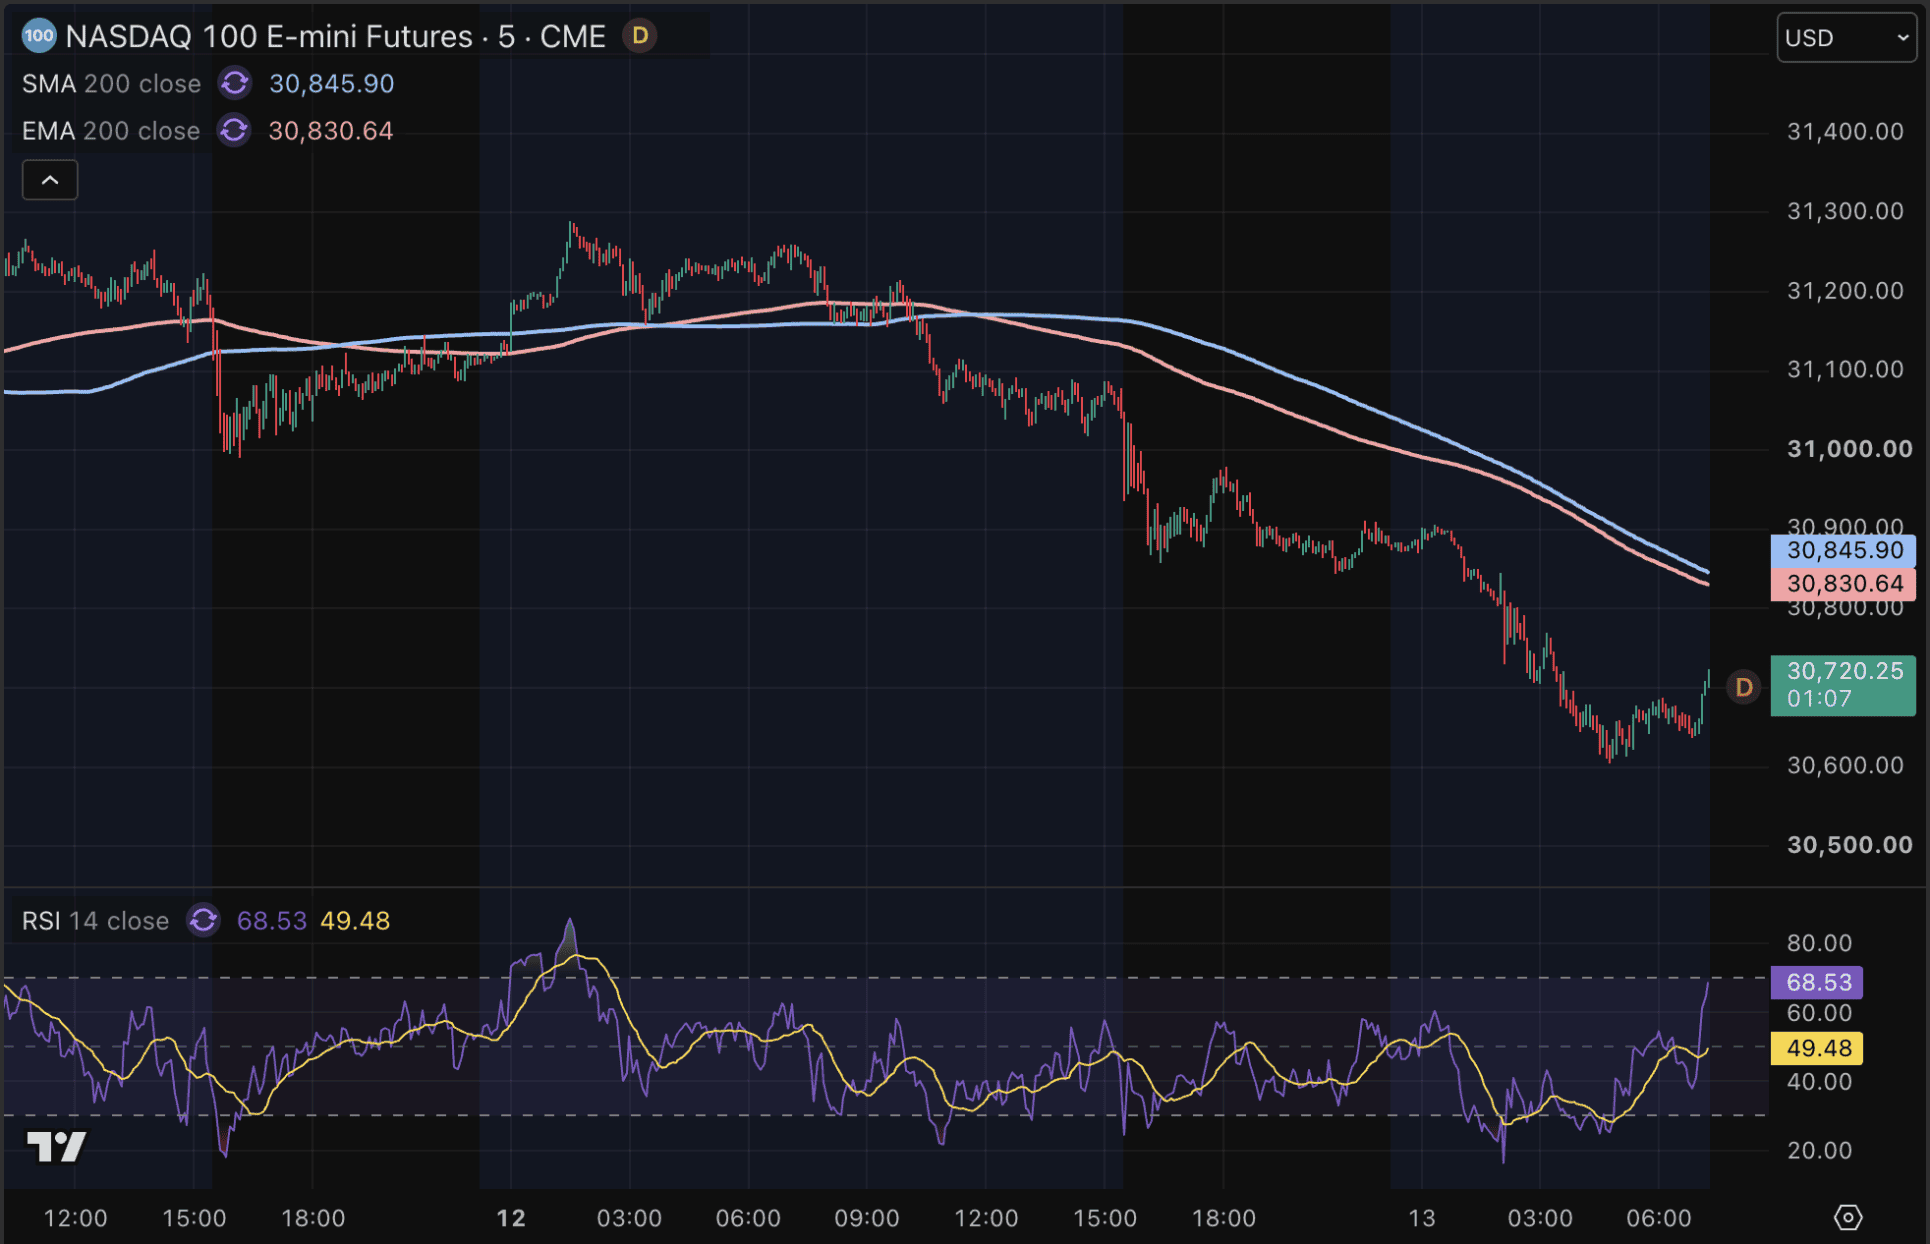This screenshot has height=1244, width=1930.
Task: Click the EMA 200 indicator refresh icon
Action: tap(234, 131)
